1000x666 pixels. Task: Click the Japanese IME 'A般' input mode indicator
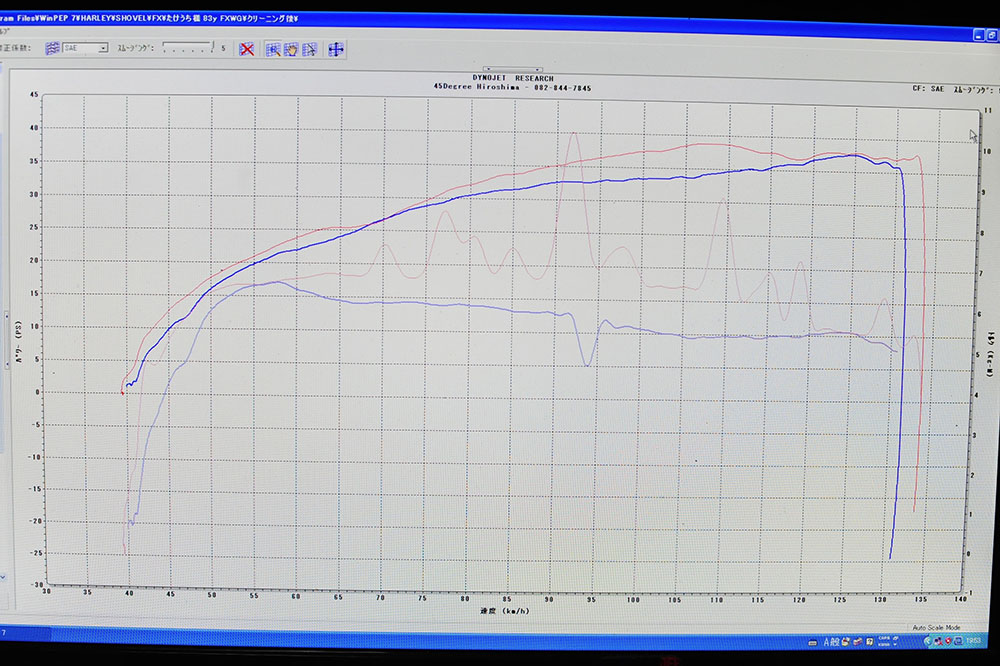click(832, 641)
